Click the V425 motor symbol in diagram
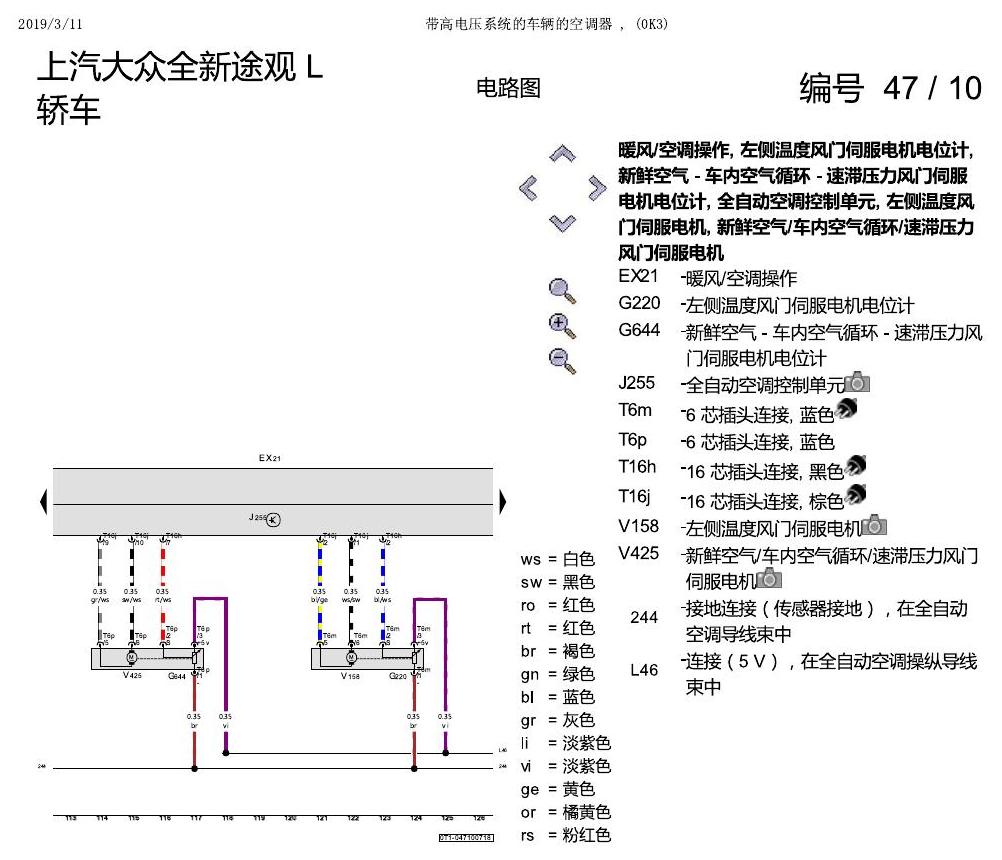The width and height of the screenshot is (1002, 860). (132, 657)
